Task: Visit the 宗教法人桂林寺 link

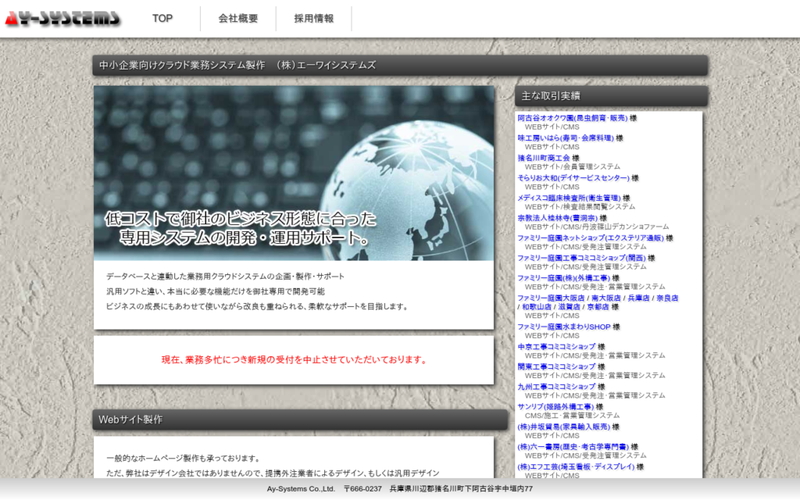Action: point(557,218)
